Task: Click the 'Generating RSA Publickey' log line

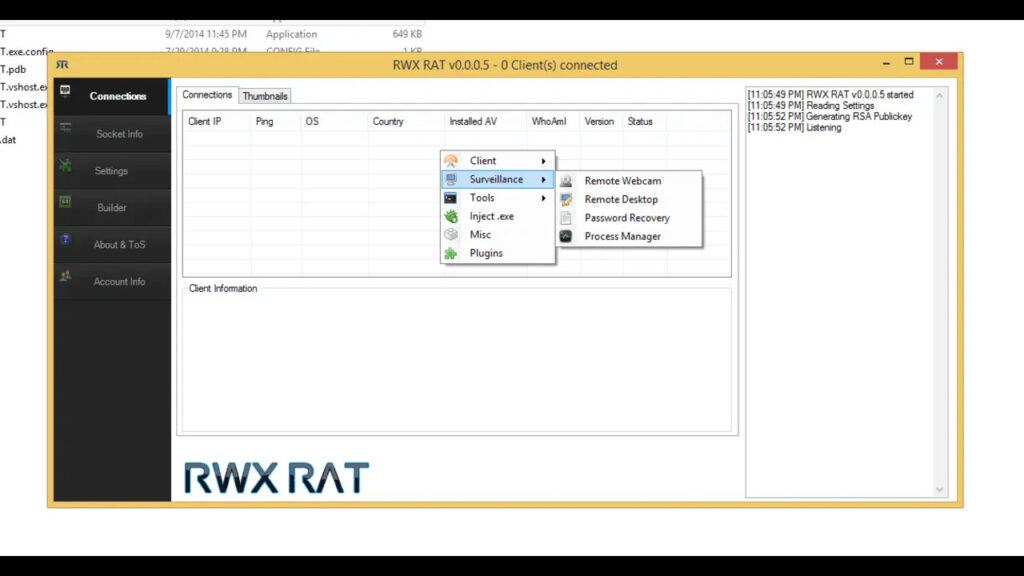Action: coord(829,116)
